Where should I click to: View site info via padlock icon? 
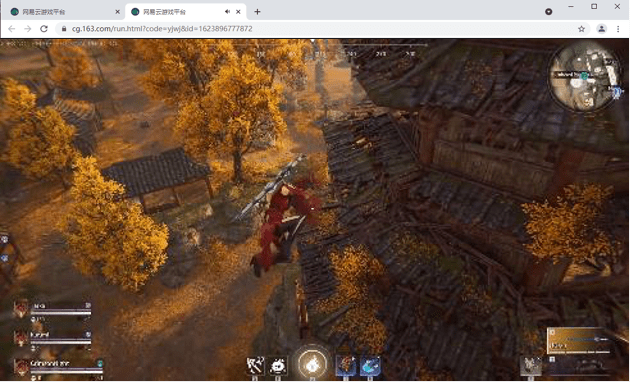tap(63, 29)
